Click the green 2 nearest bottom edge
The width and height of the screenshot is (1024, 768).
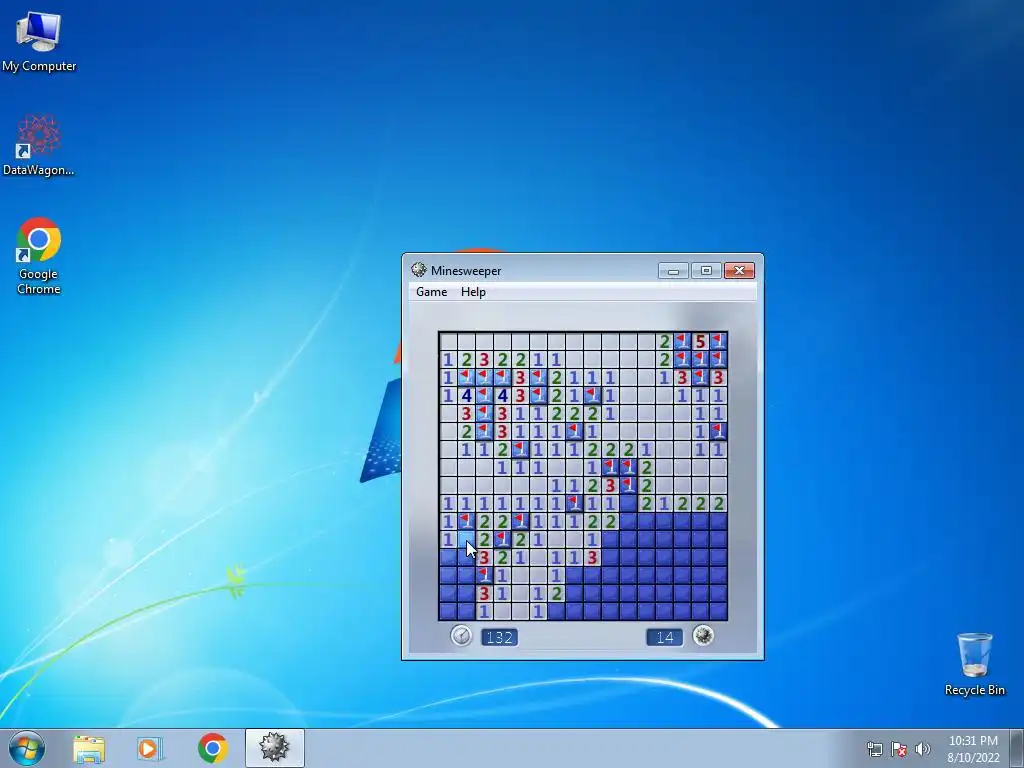[556, 594]
